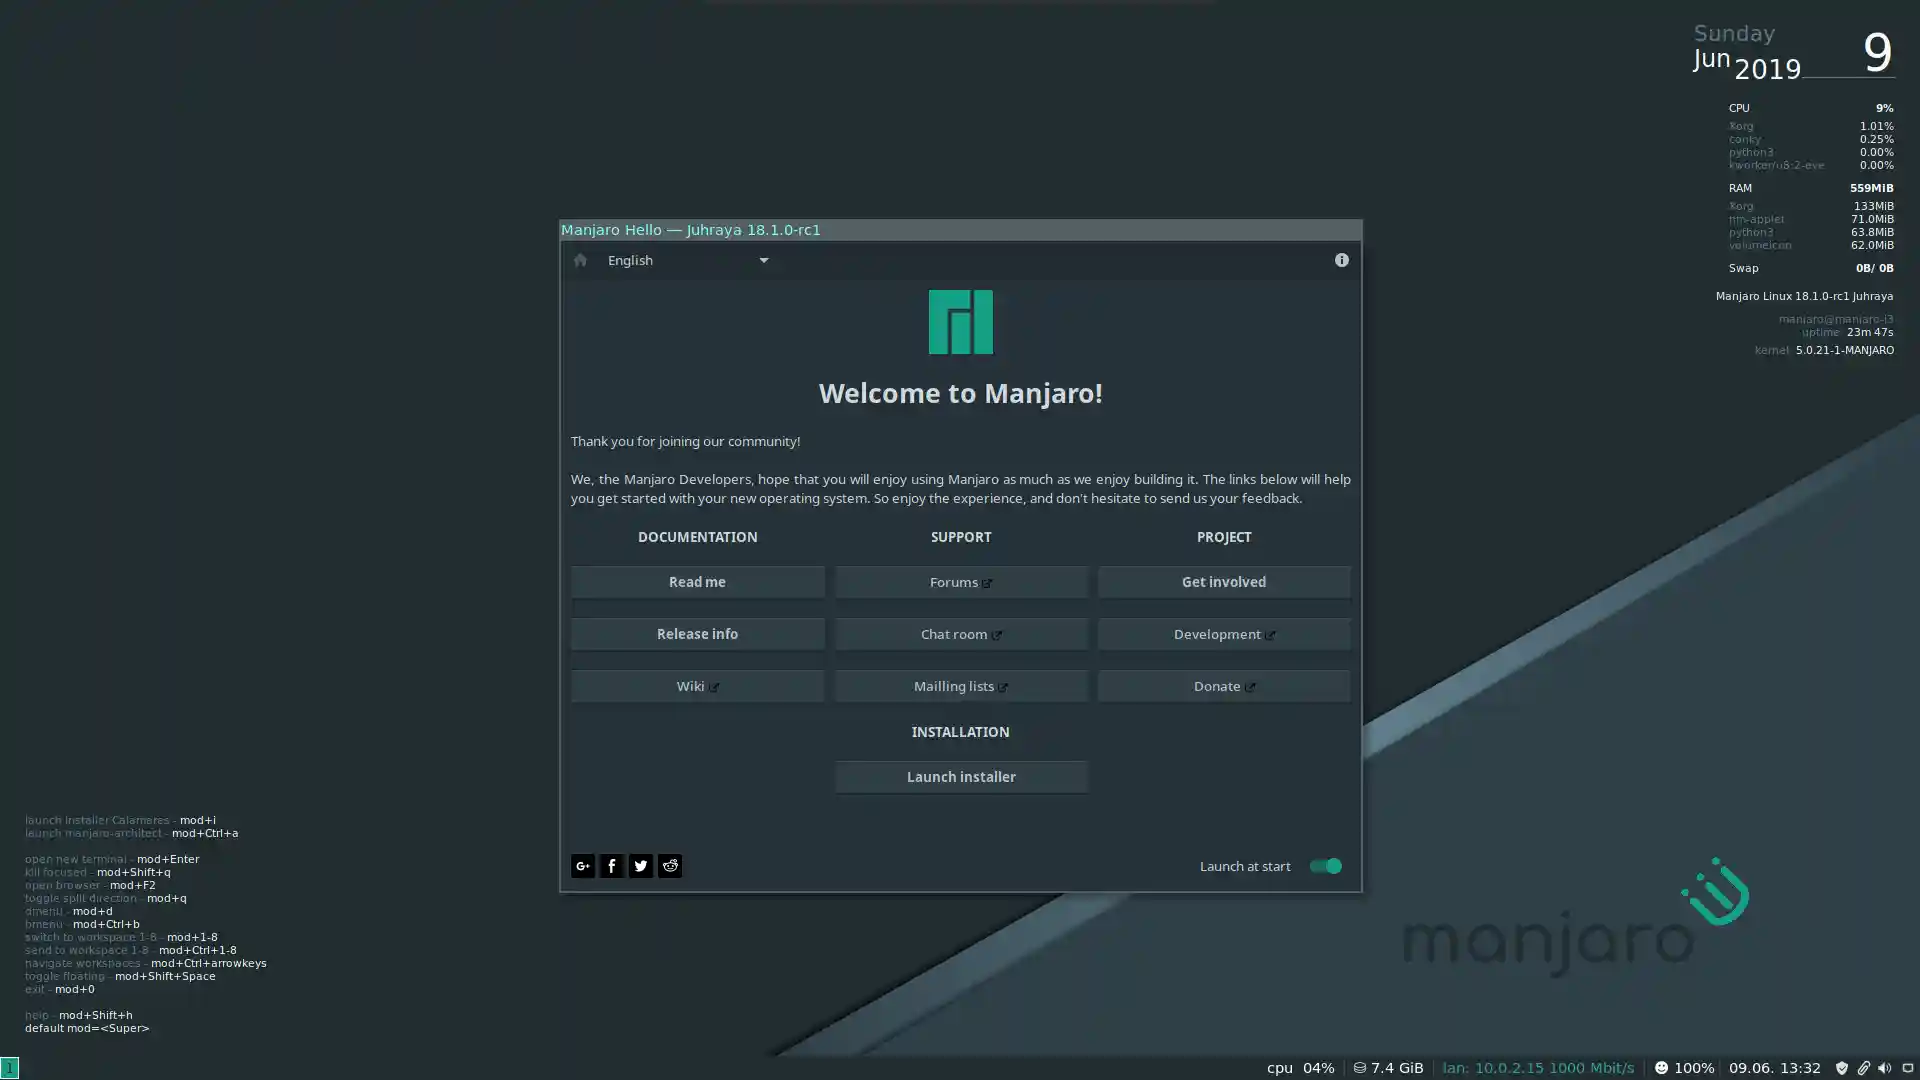Open the Forums link
This screenshot has width=1920, height=1080.
[x=960, y=582]
